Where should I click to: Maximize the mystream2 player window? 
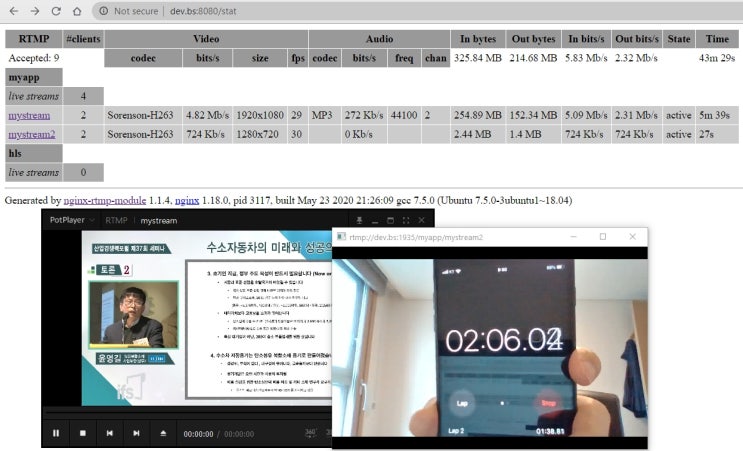[603, 236]
